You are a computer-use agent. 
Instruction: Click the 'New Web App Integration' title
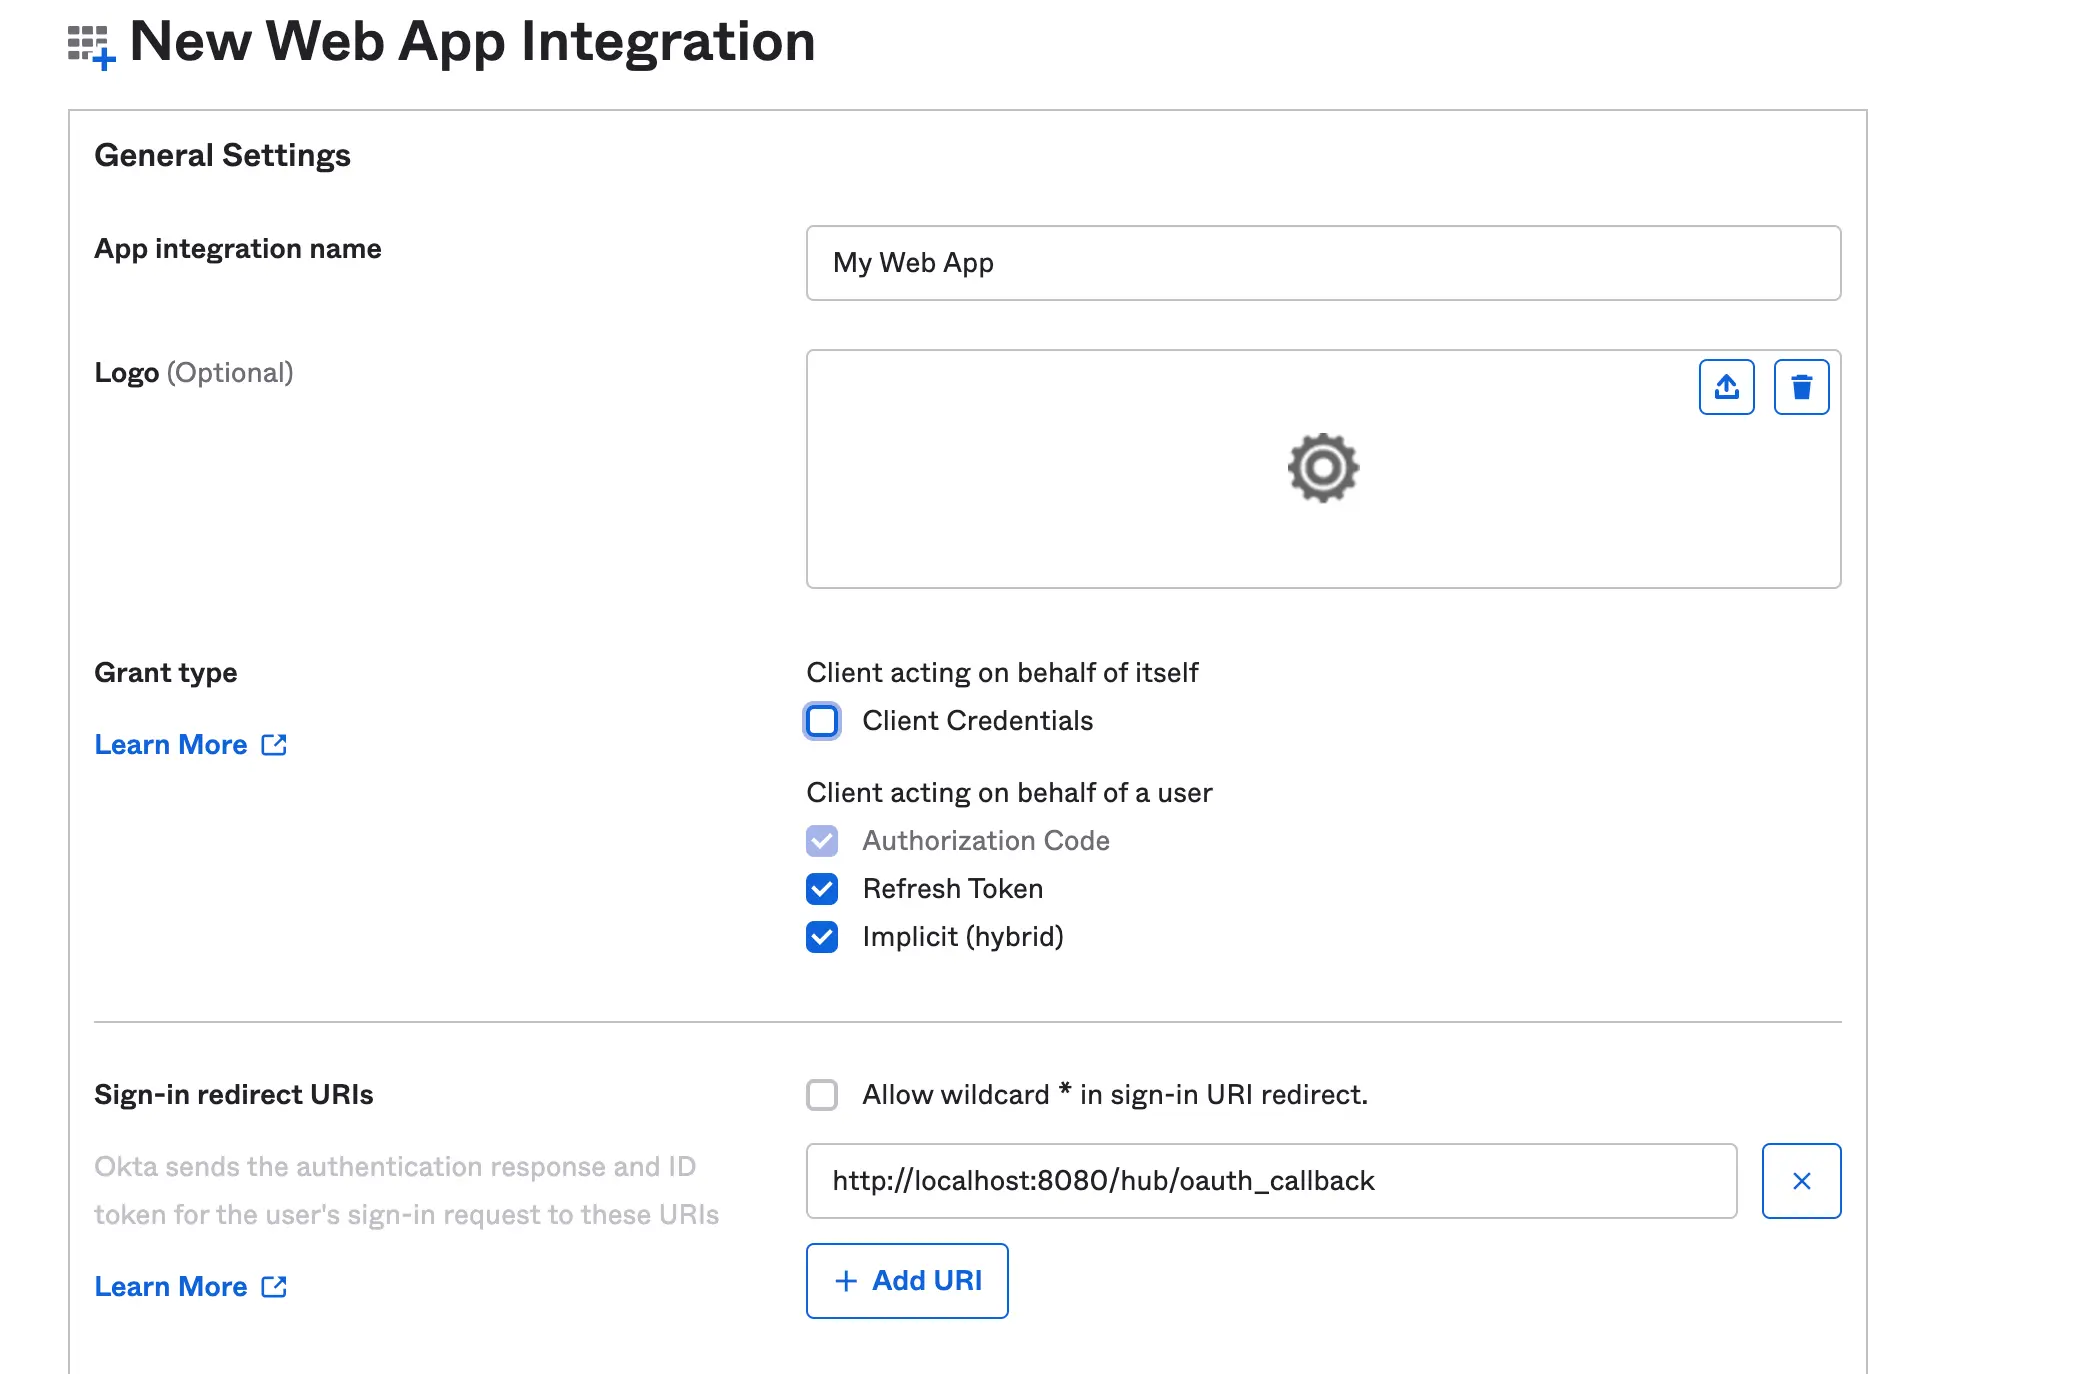point(472,42)
